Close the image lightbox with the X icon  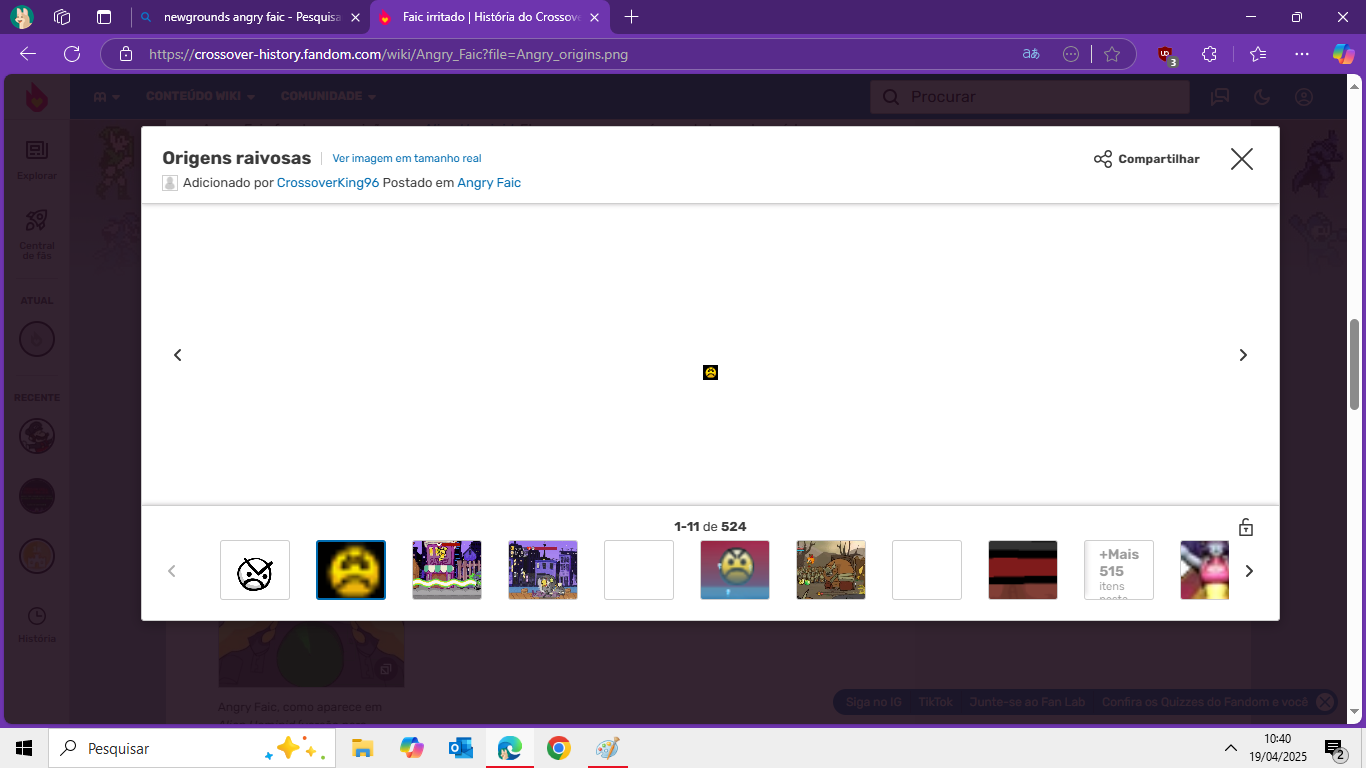pos(1241,159)
